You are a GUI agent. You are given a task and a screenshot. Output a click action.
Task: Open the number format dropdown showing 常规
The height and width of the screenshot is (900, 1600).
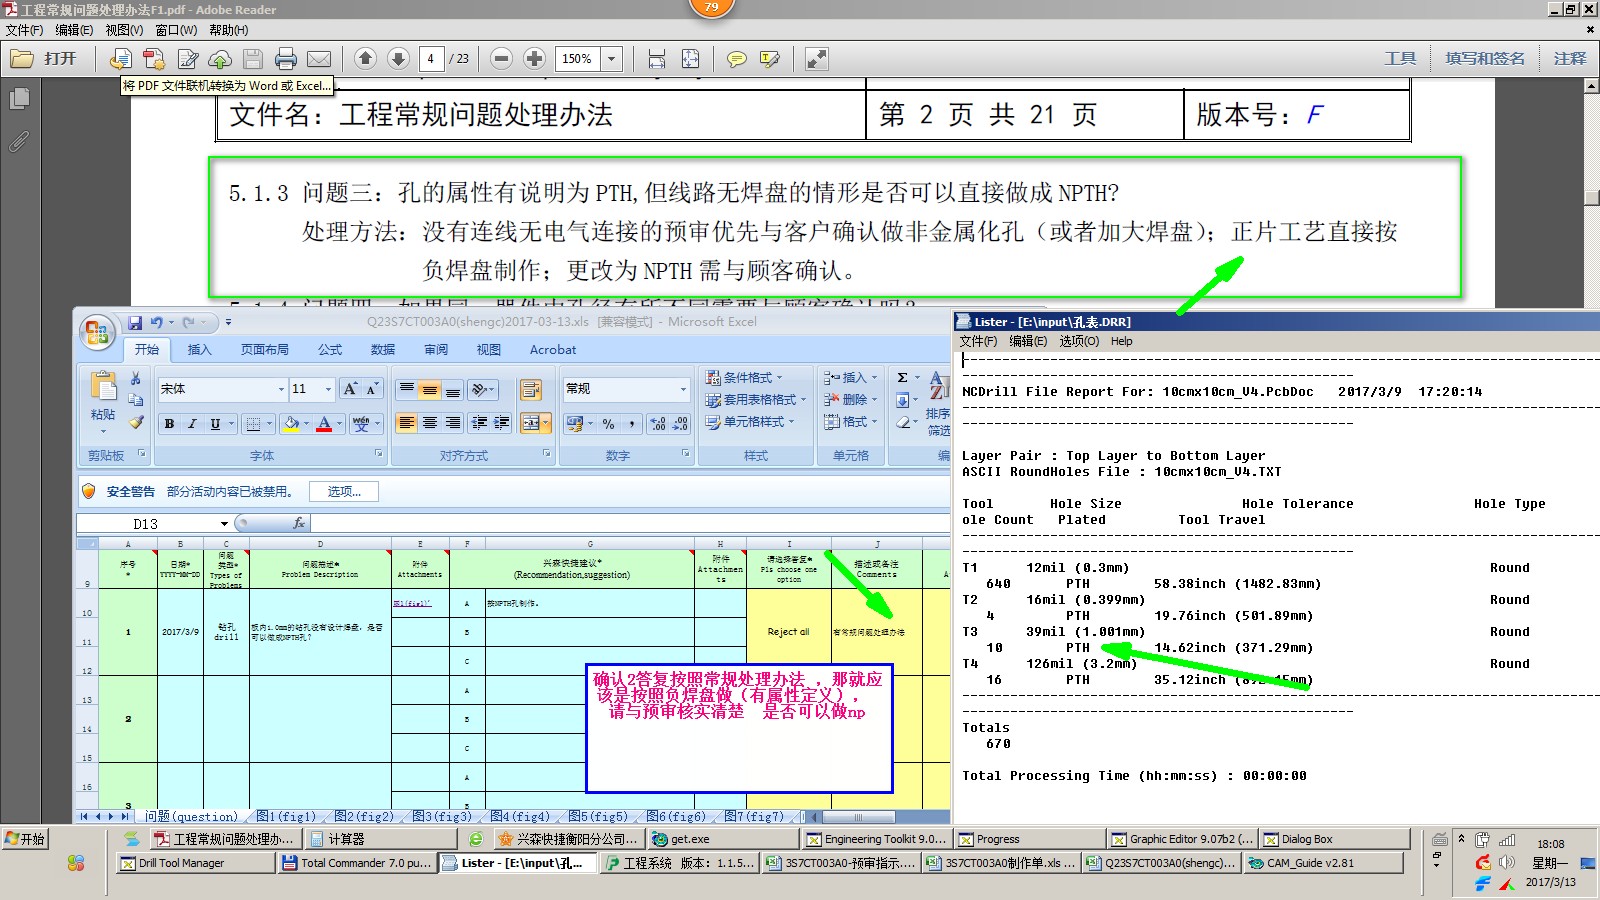coord(683,389)
